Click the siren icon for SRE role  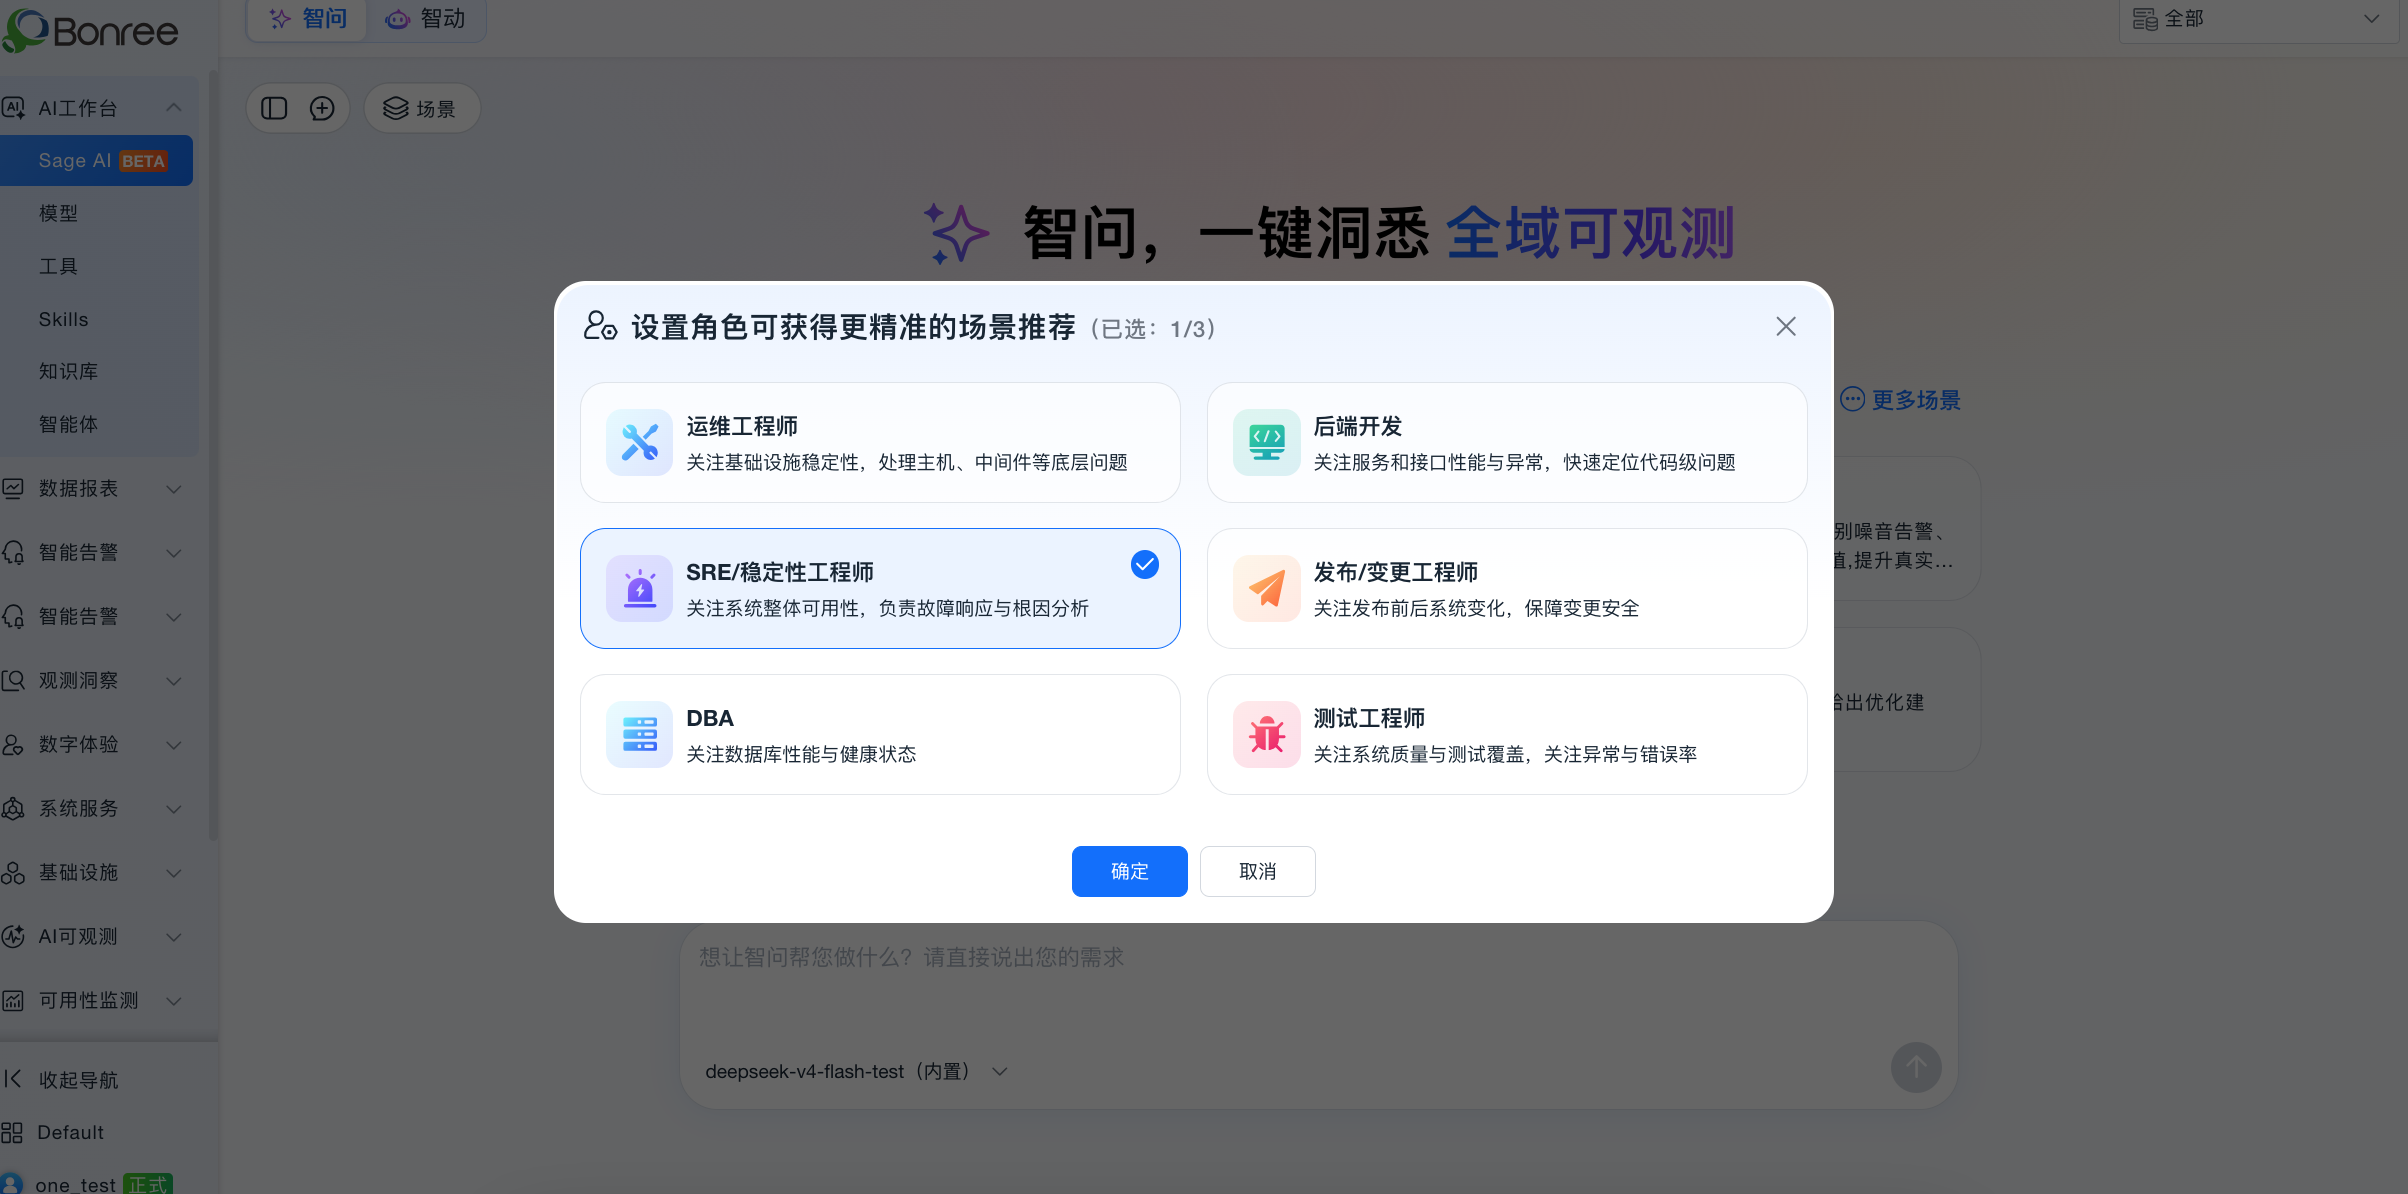coord(640,588)
